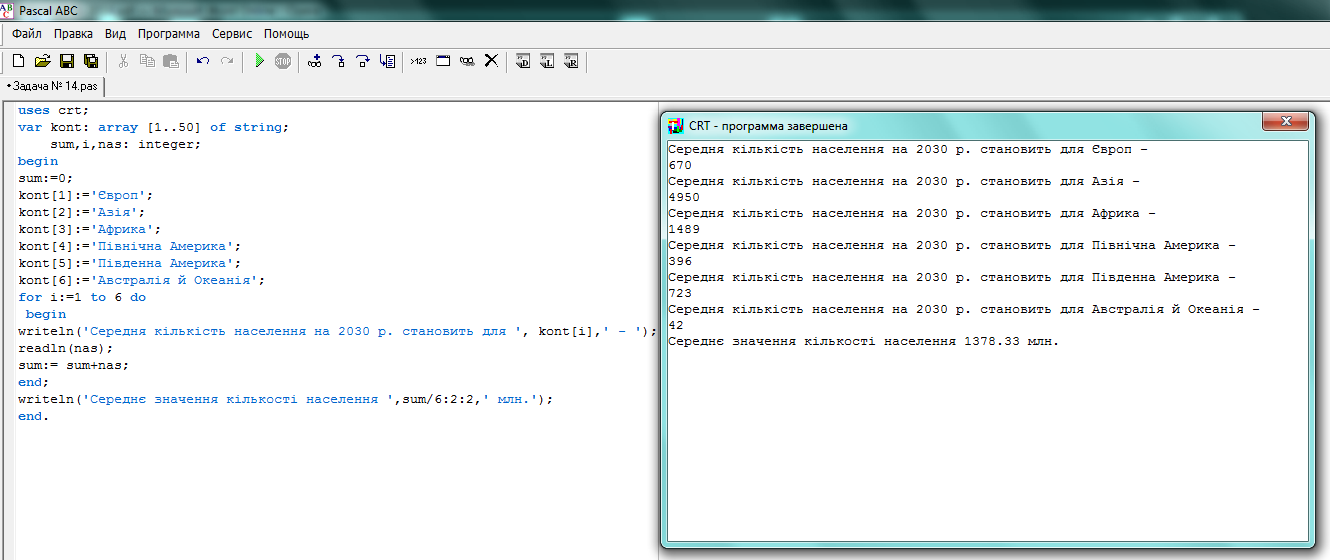The height and width of the screenshot is (560, 1330).
Task: Step over with the debug arrow icon
Action: (x=363, y=61)
